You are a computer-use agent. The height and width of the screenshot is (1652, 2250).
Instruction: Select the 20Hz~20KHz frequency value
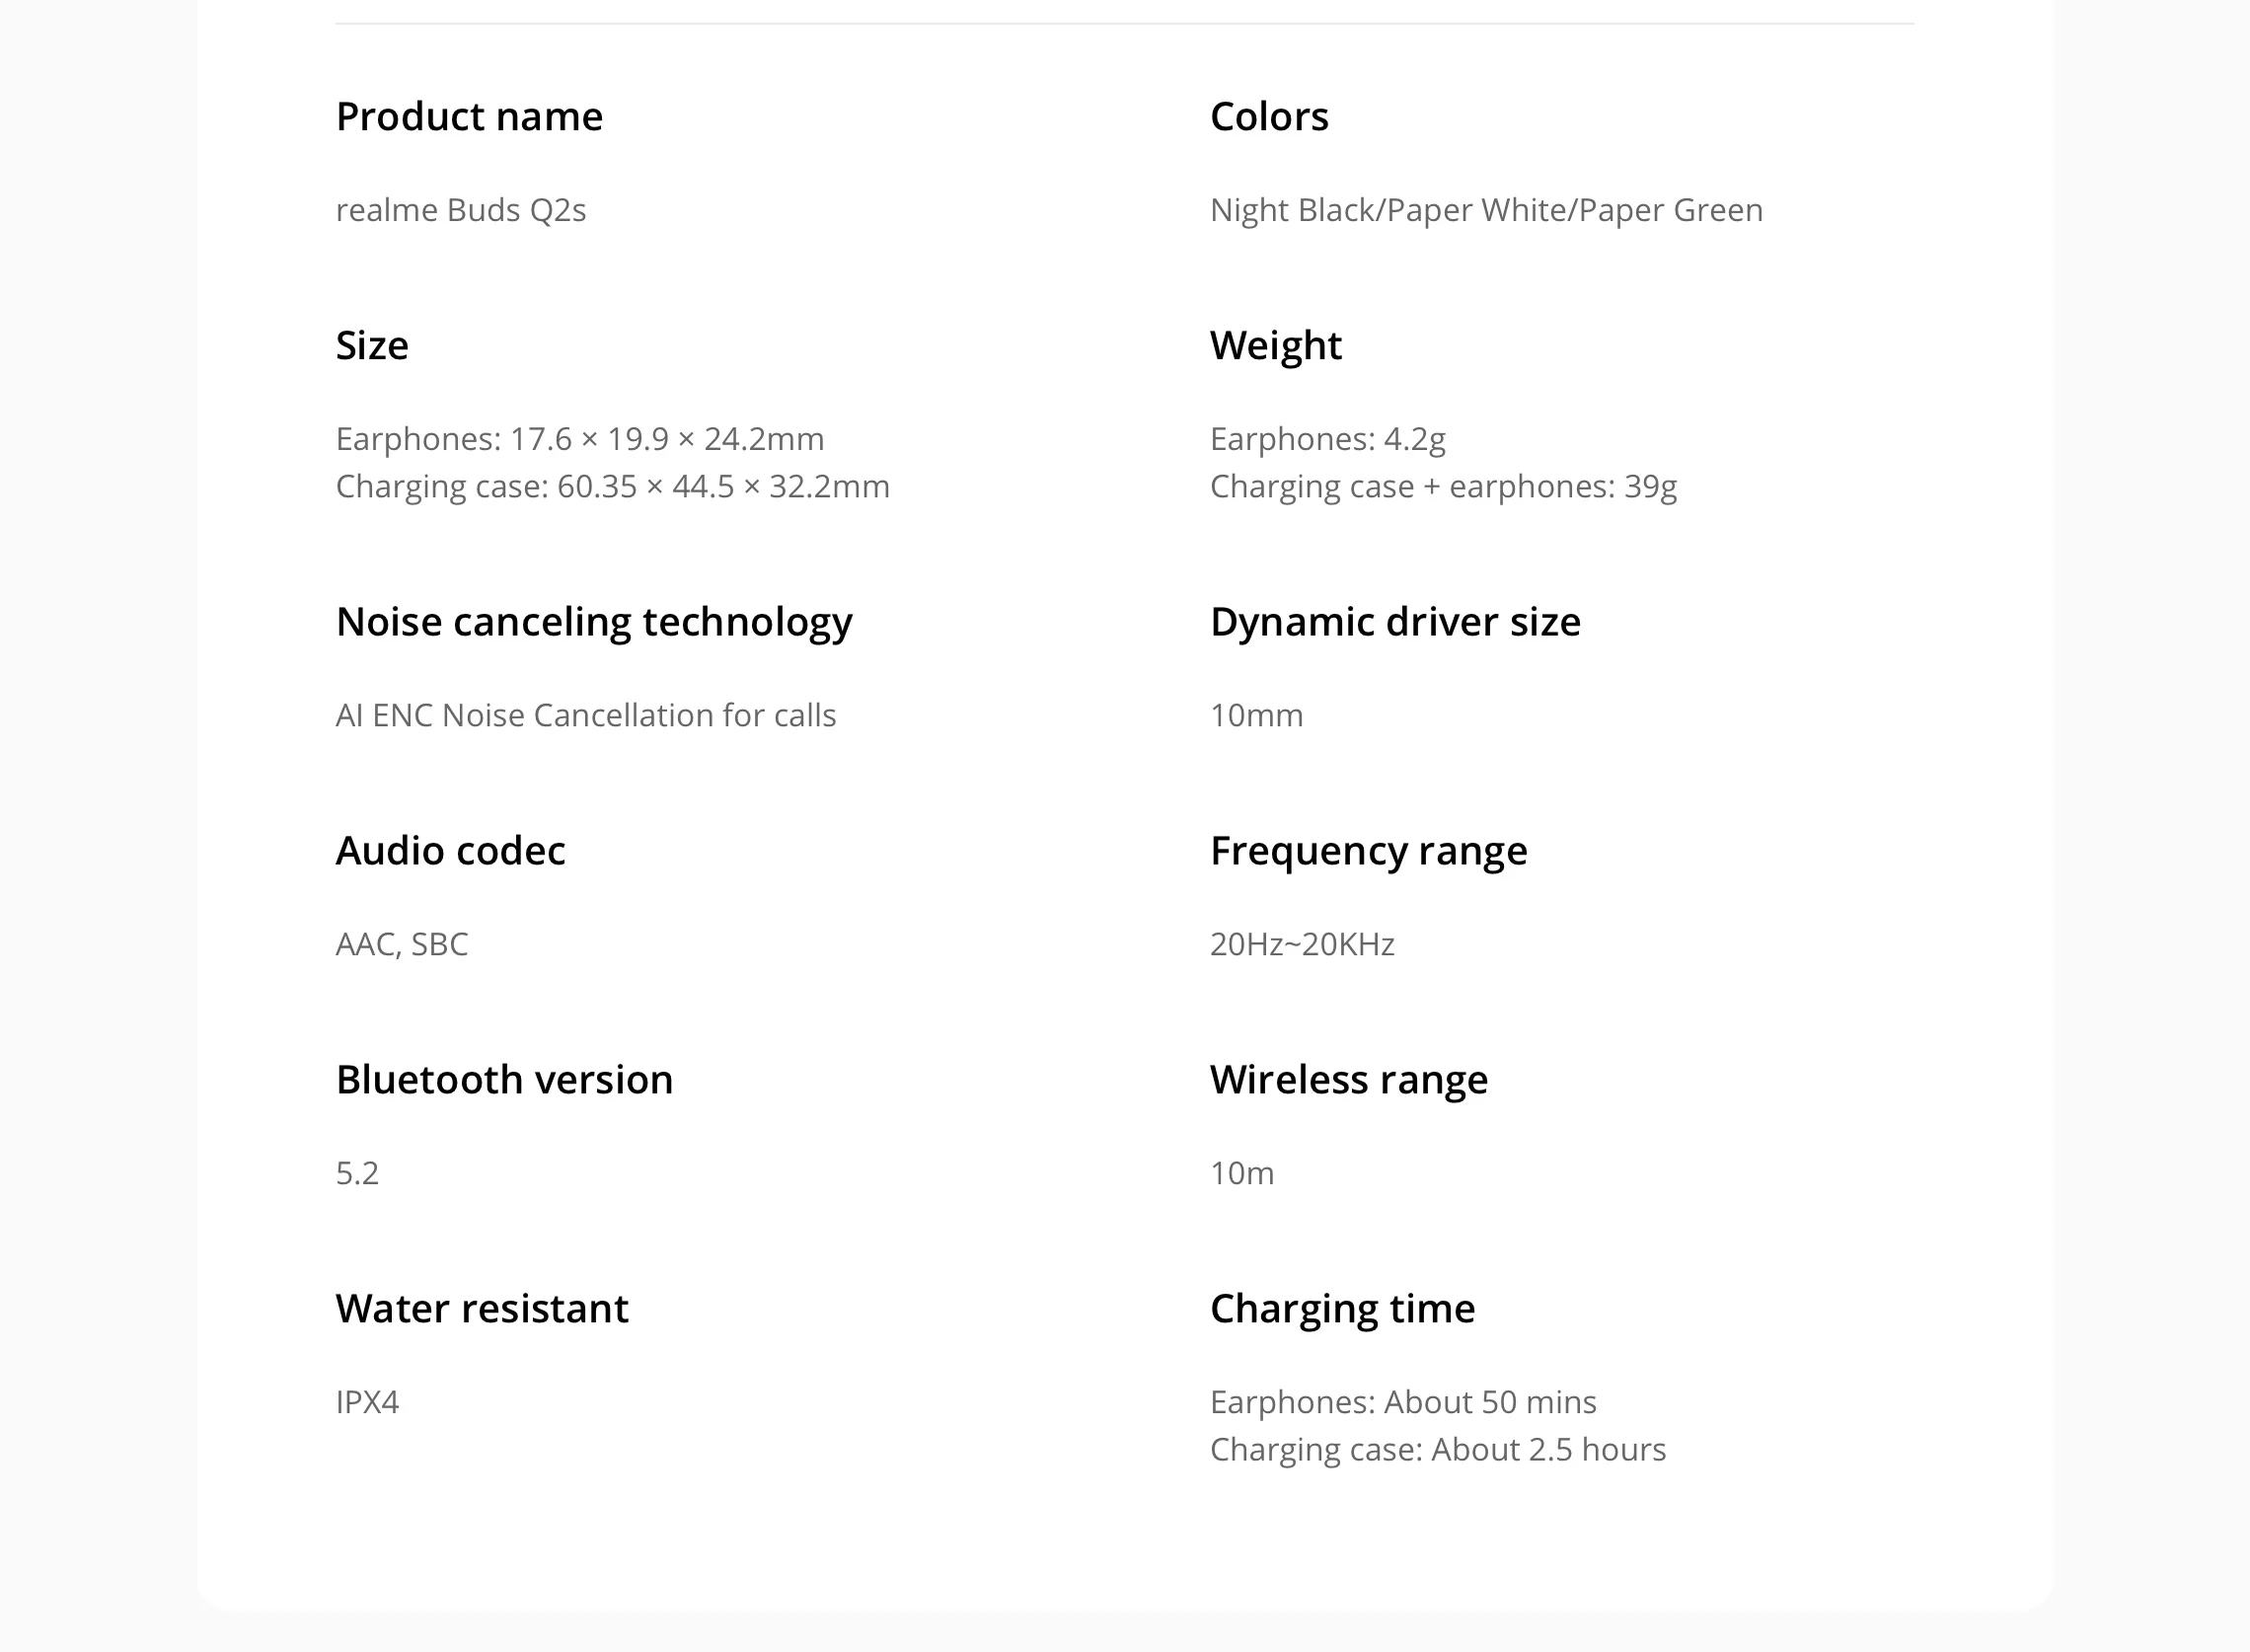[x=1302, y=944]
